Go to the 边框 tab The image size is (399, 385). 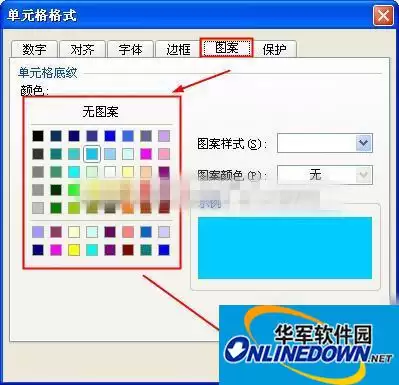pyautogui.click(x=178, y=49)
